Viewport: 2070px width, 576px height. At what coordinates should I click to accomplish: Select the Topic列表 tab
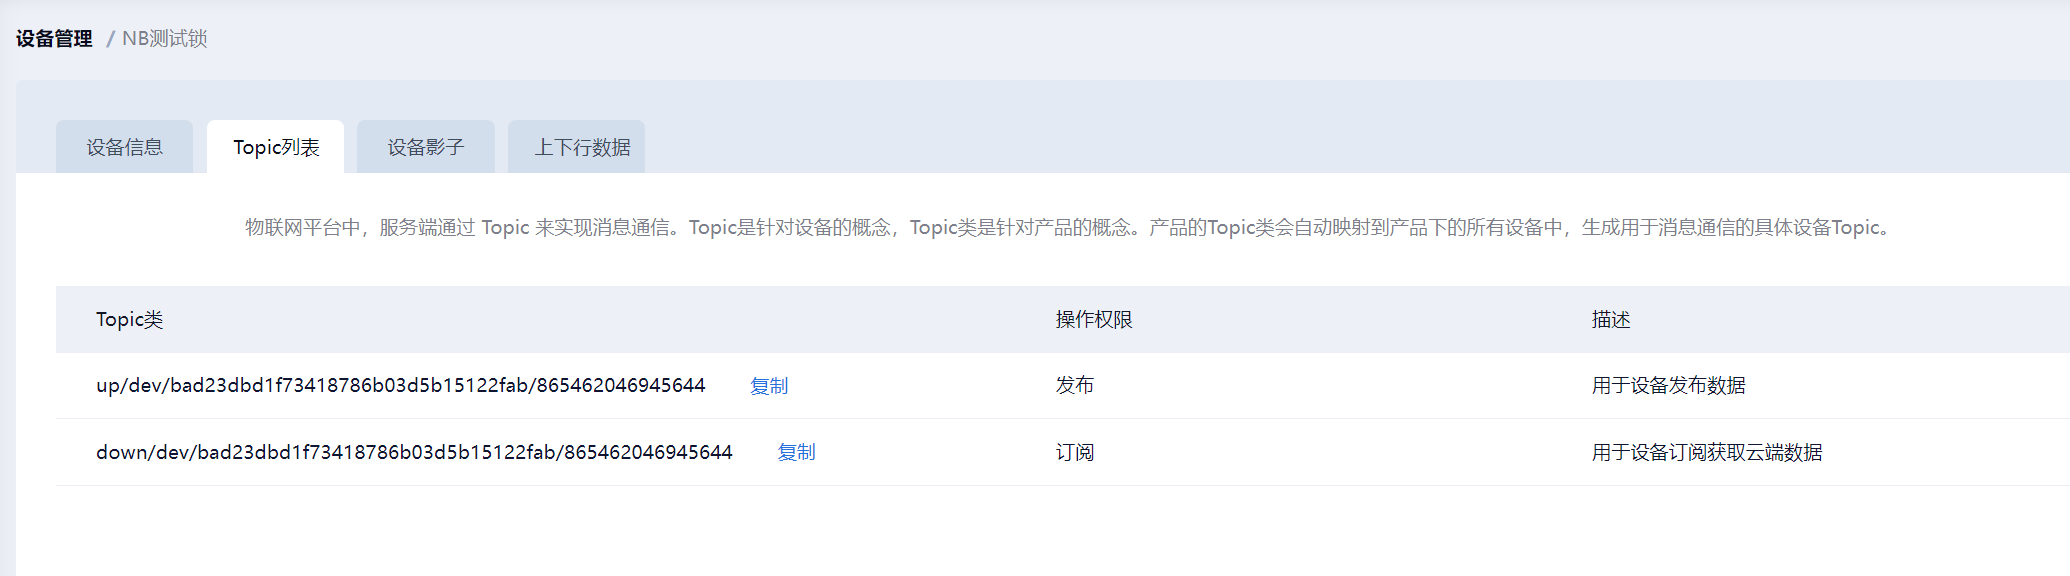(276, 147)
